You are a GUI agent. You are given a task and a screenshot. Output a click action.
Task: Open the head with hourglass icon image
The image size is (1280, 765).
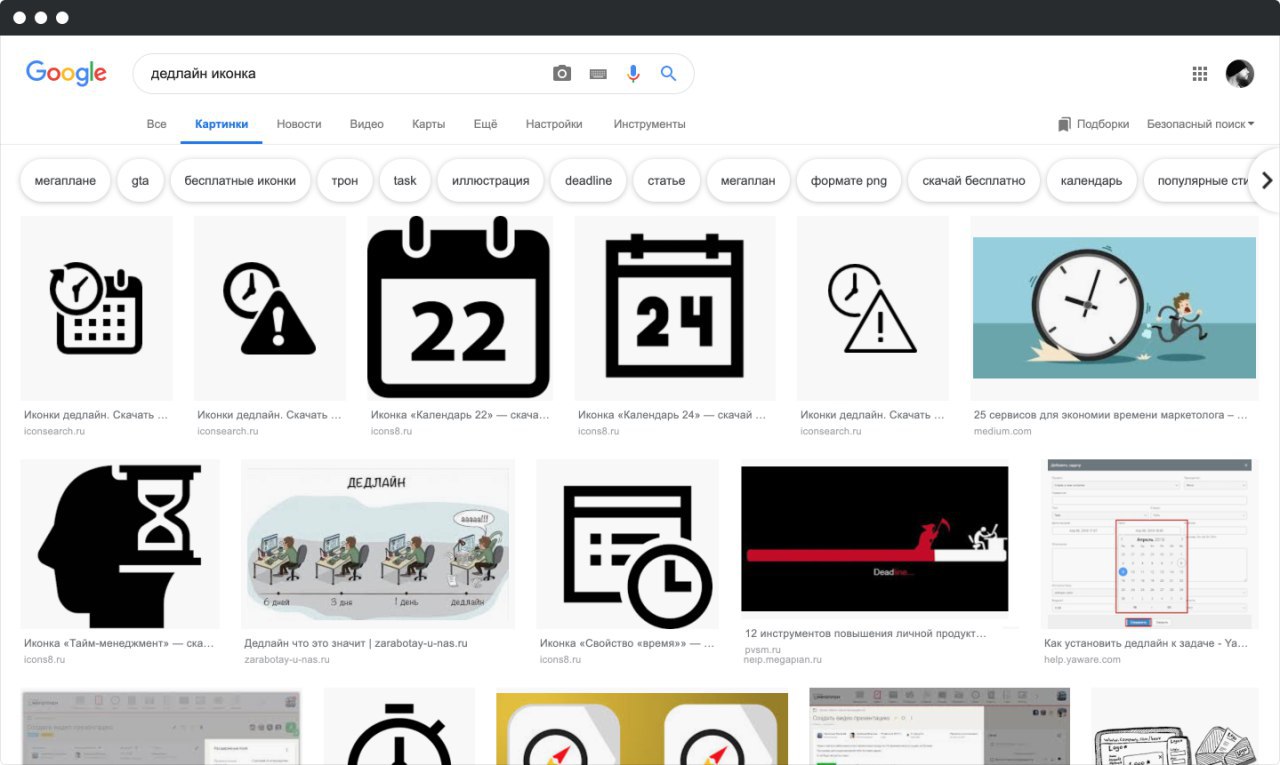[120, 544]
